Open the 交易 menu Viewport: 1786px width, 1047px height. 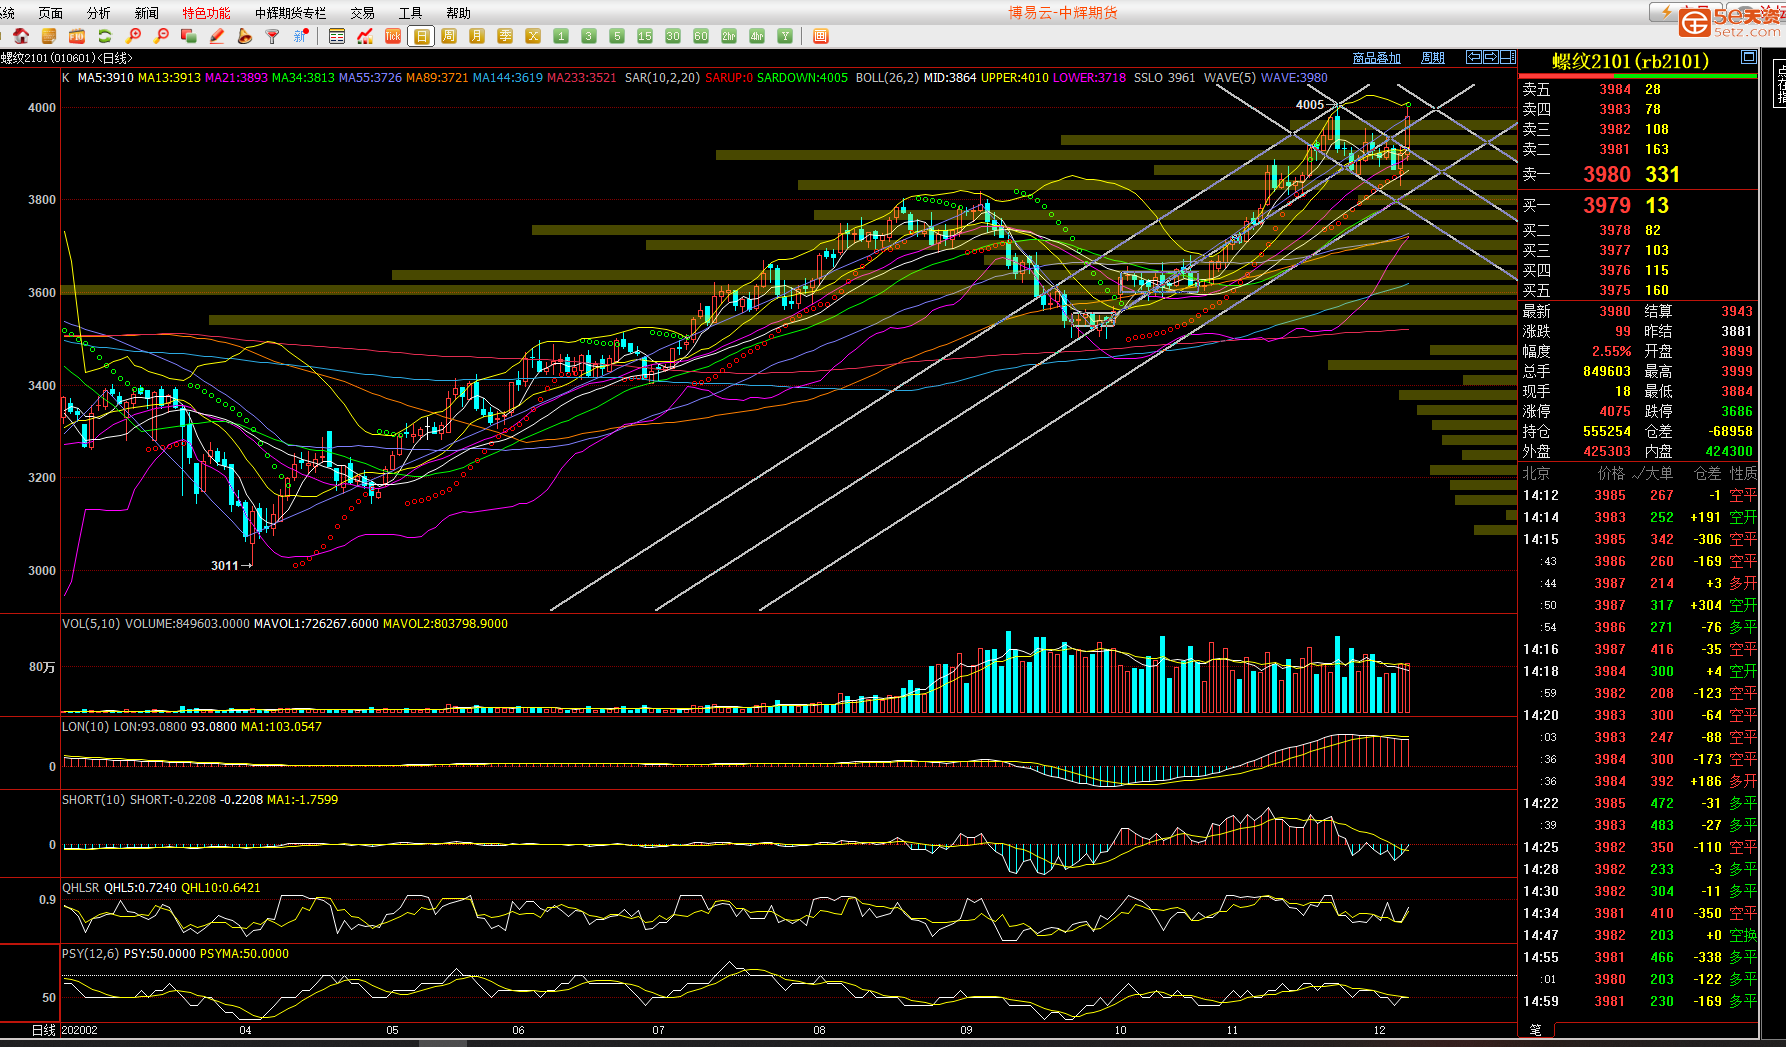[x=362, y=13]
